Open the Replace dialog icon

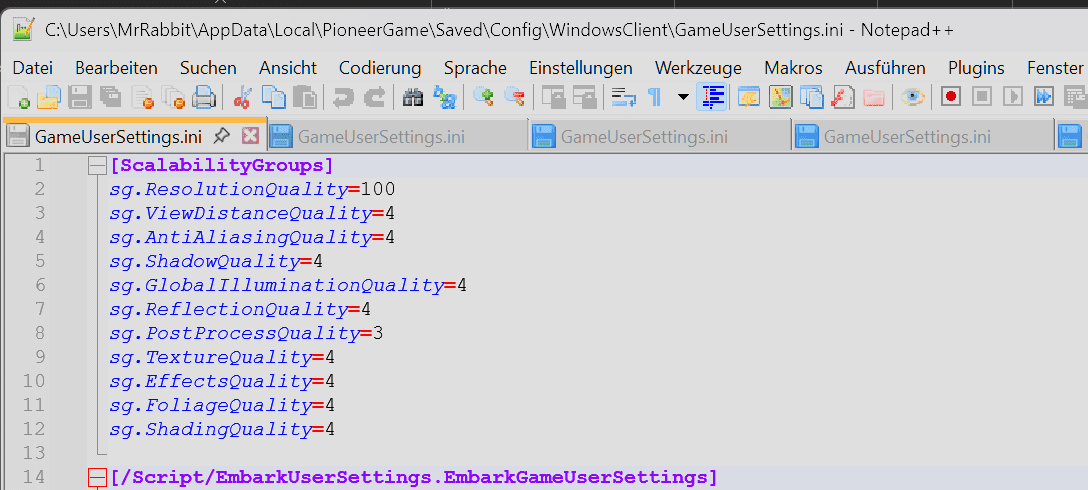coord(444,97)
